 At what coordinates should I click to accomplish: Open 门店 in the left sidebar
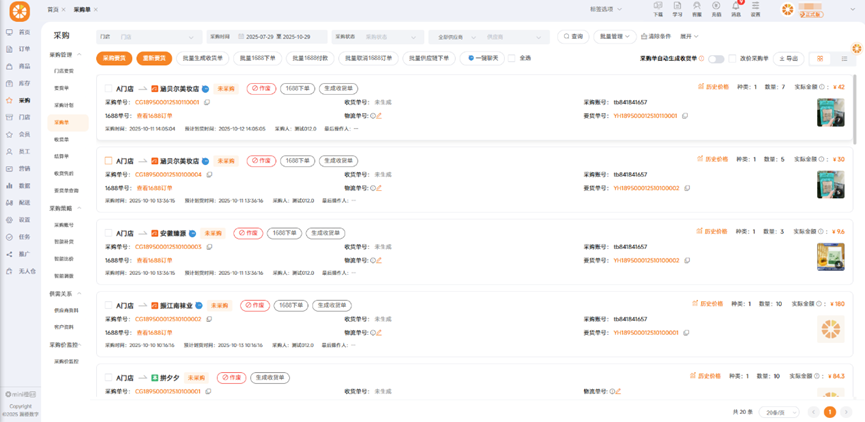coord(17,117)
